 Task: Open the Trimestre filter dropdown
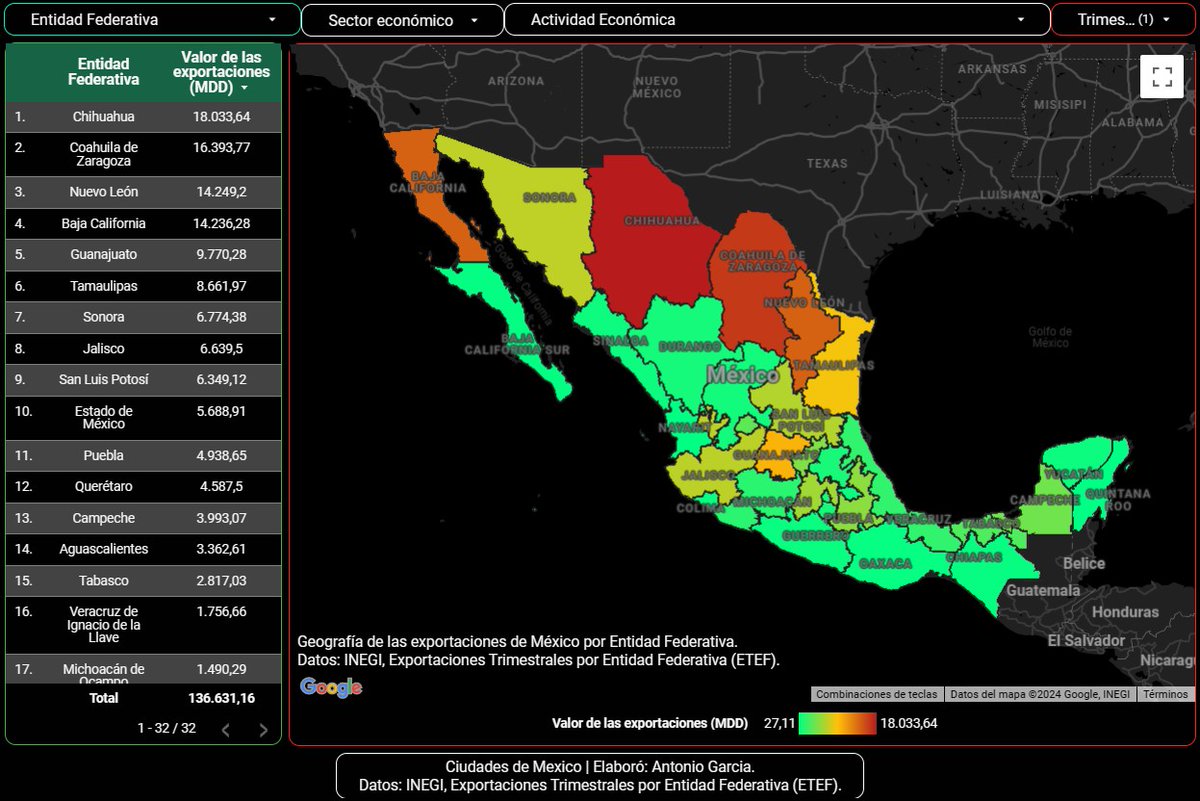point(1123,19)
